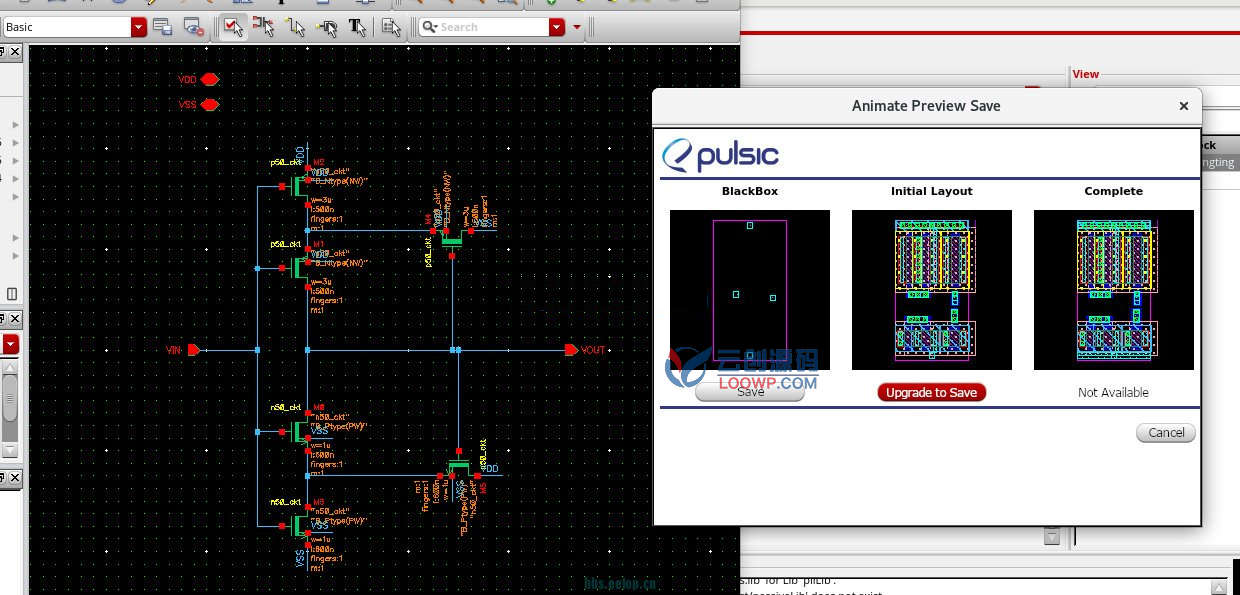Click the list-with-cursor toolbar icon

point(392,27)
